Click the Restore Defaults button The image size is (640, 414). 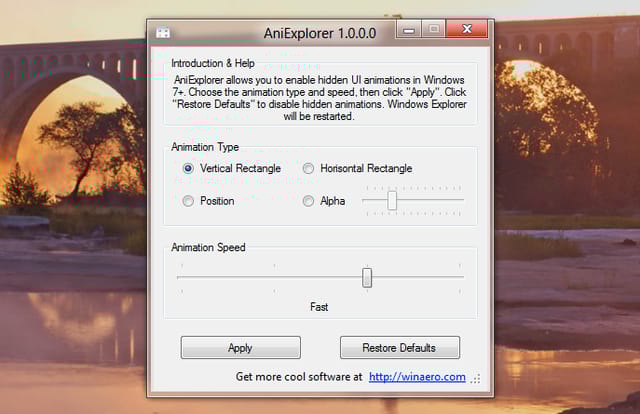[400, 348]
